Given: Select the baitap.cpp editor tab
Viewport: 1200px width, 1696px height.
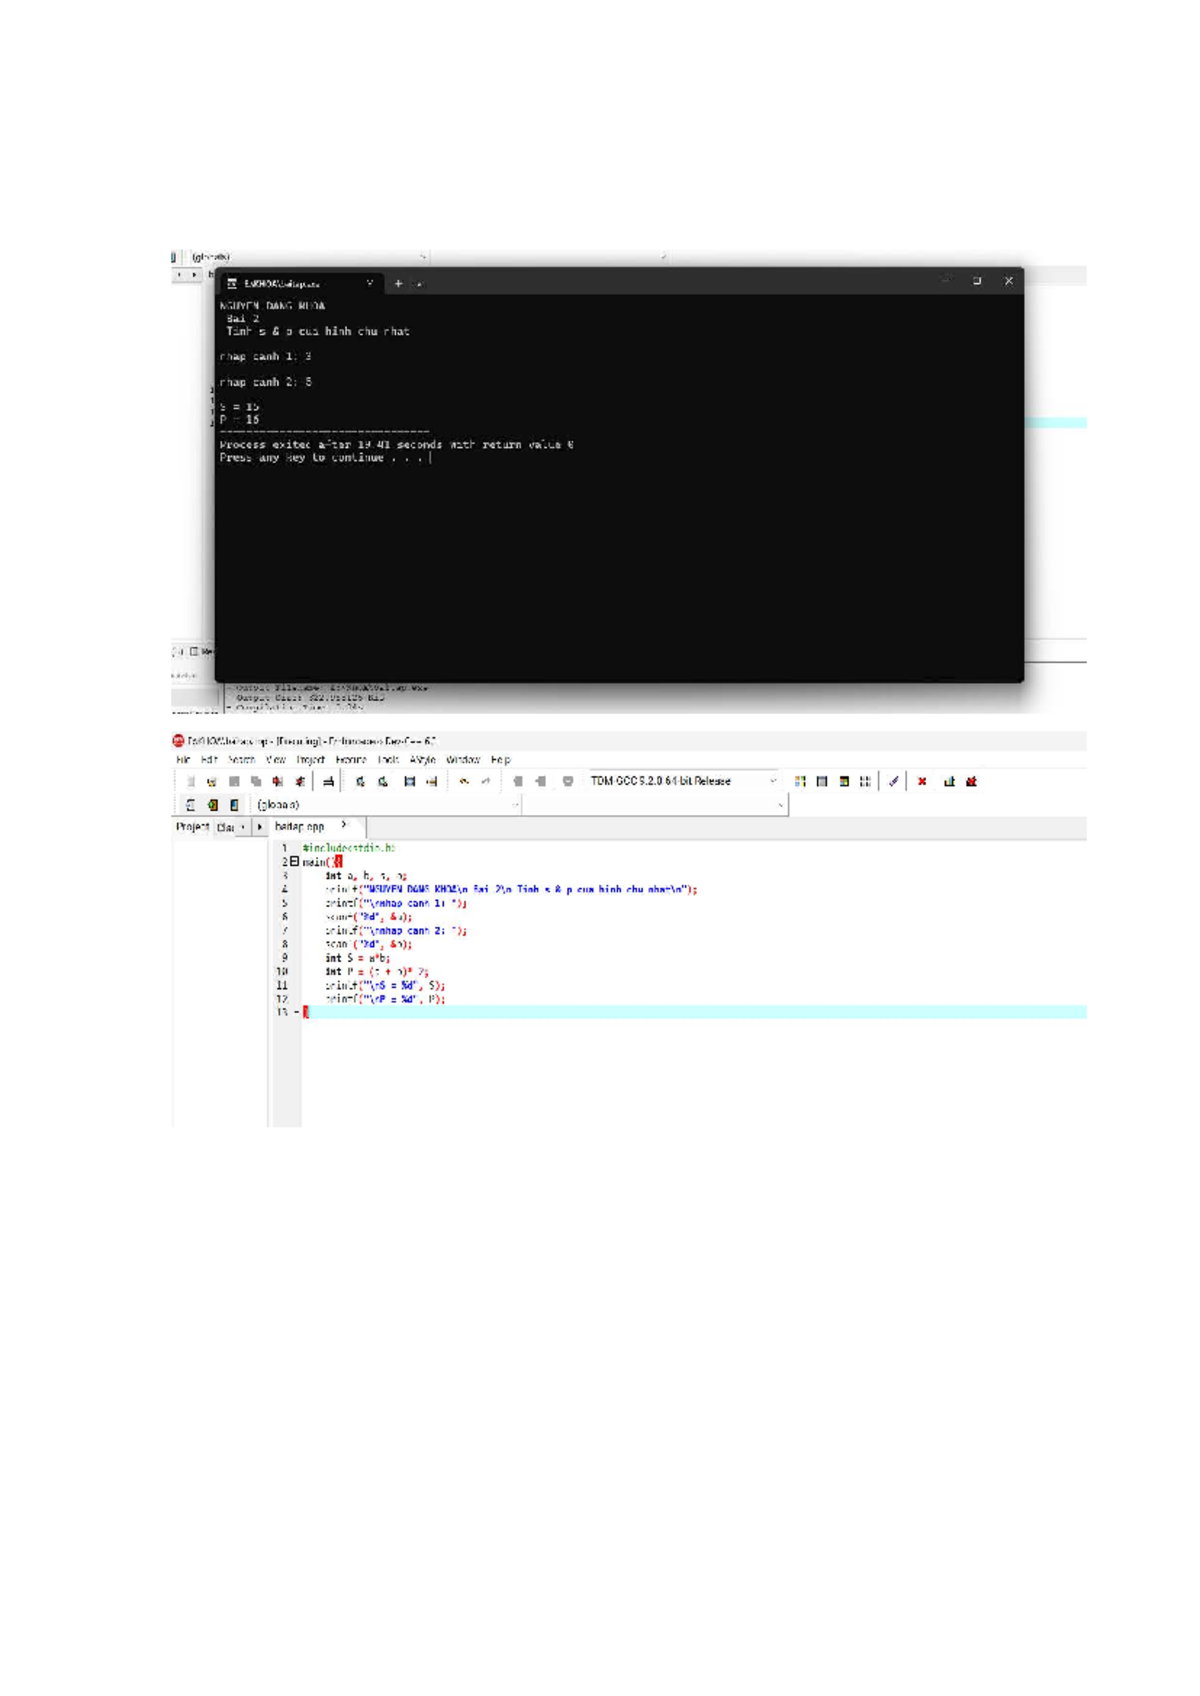Looking at the screenshot, I should click(x=300, y=827).
